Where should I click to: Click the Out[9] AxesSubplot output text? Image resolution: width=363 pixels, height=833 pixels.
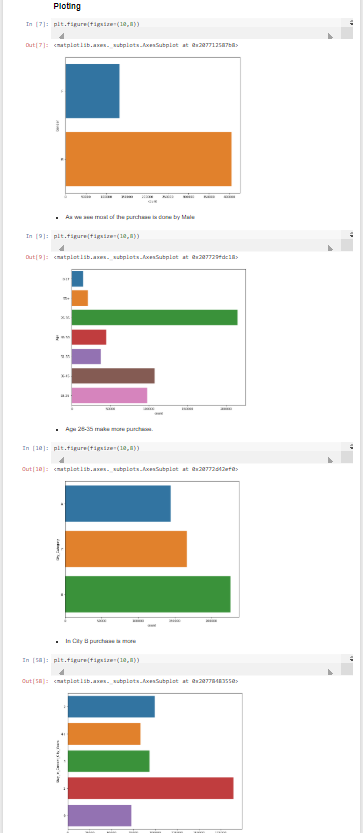(146, 257)
